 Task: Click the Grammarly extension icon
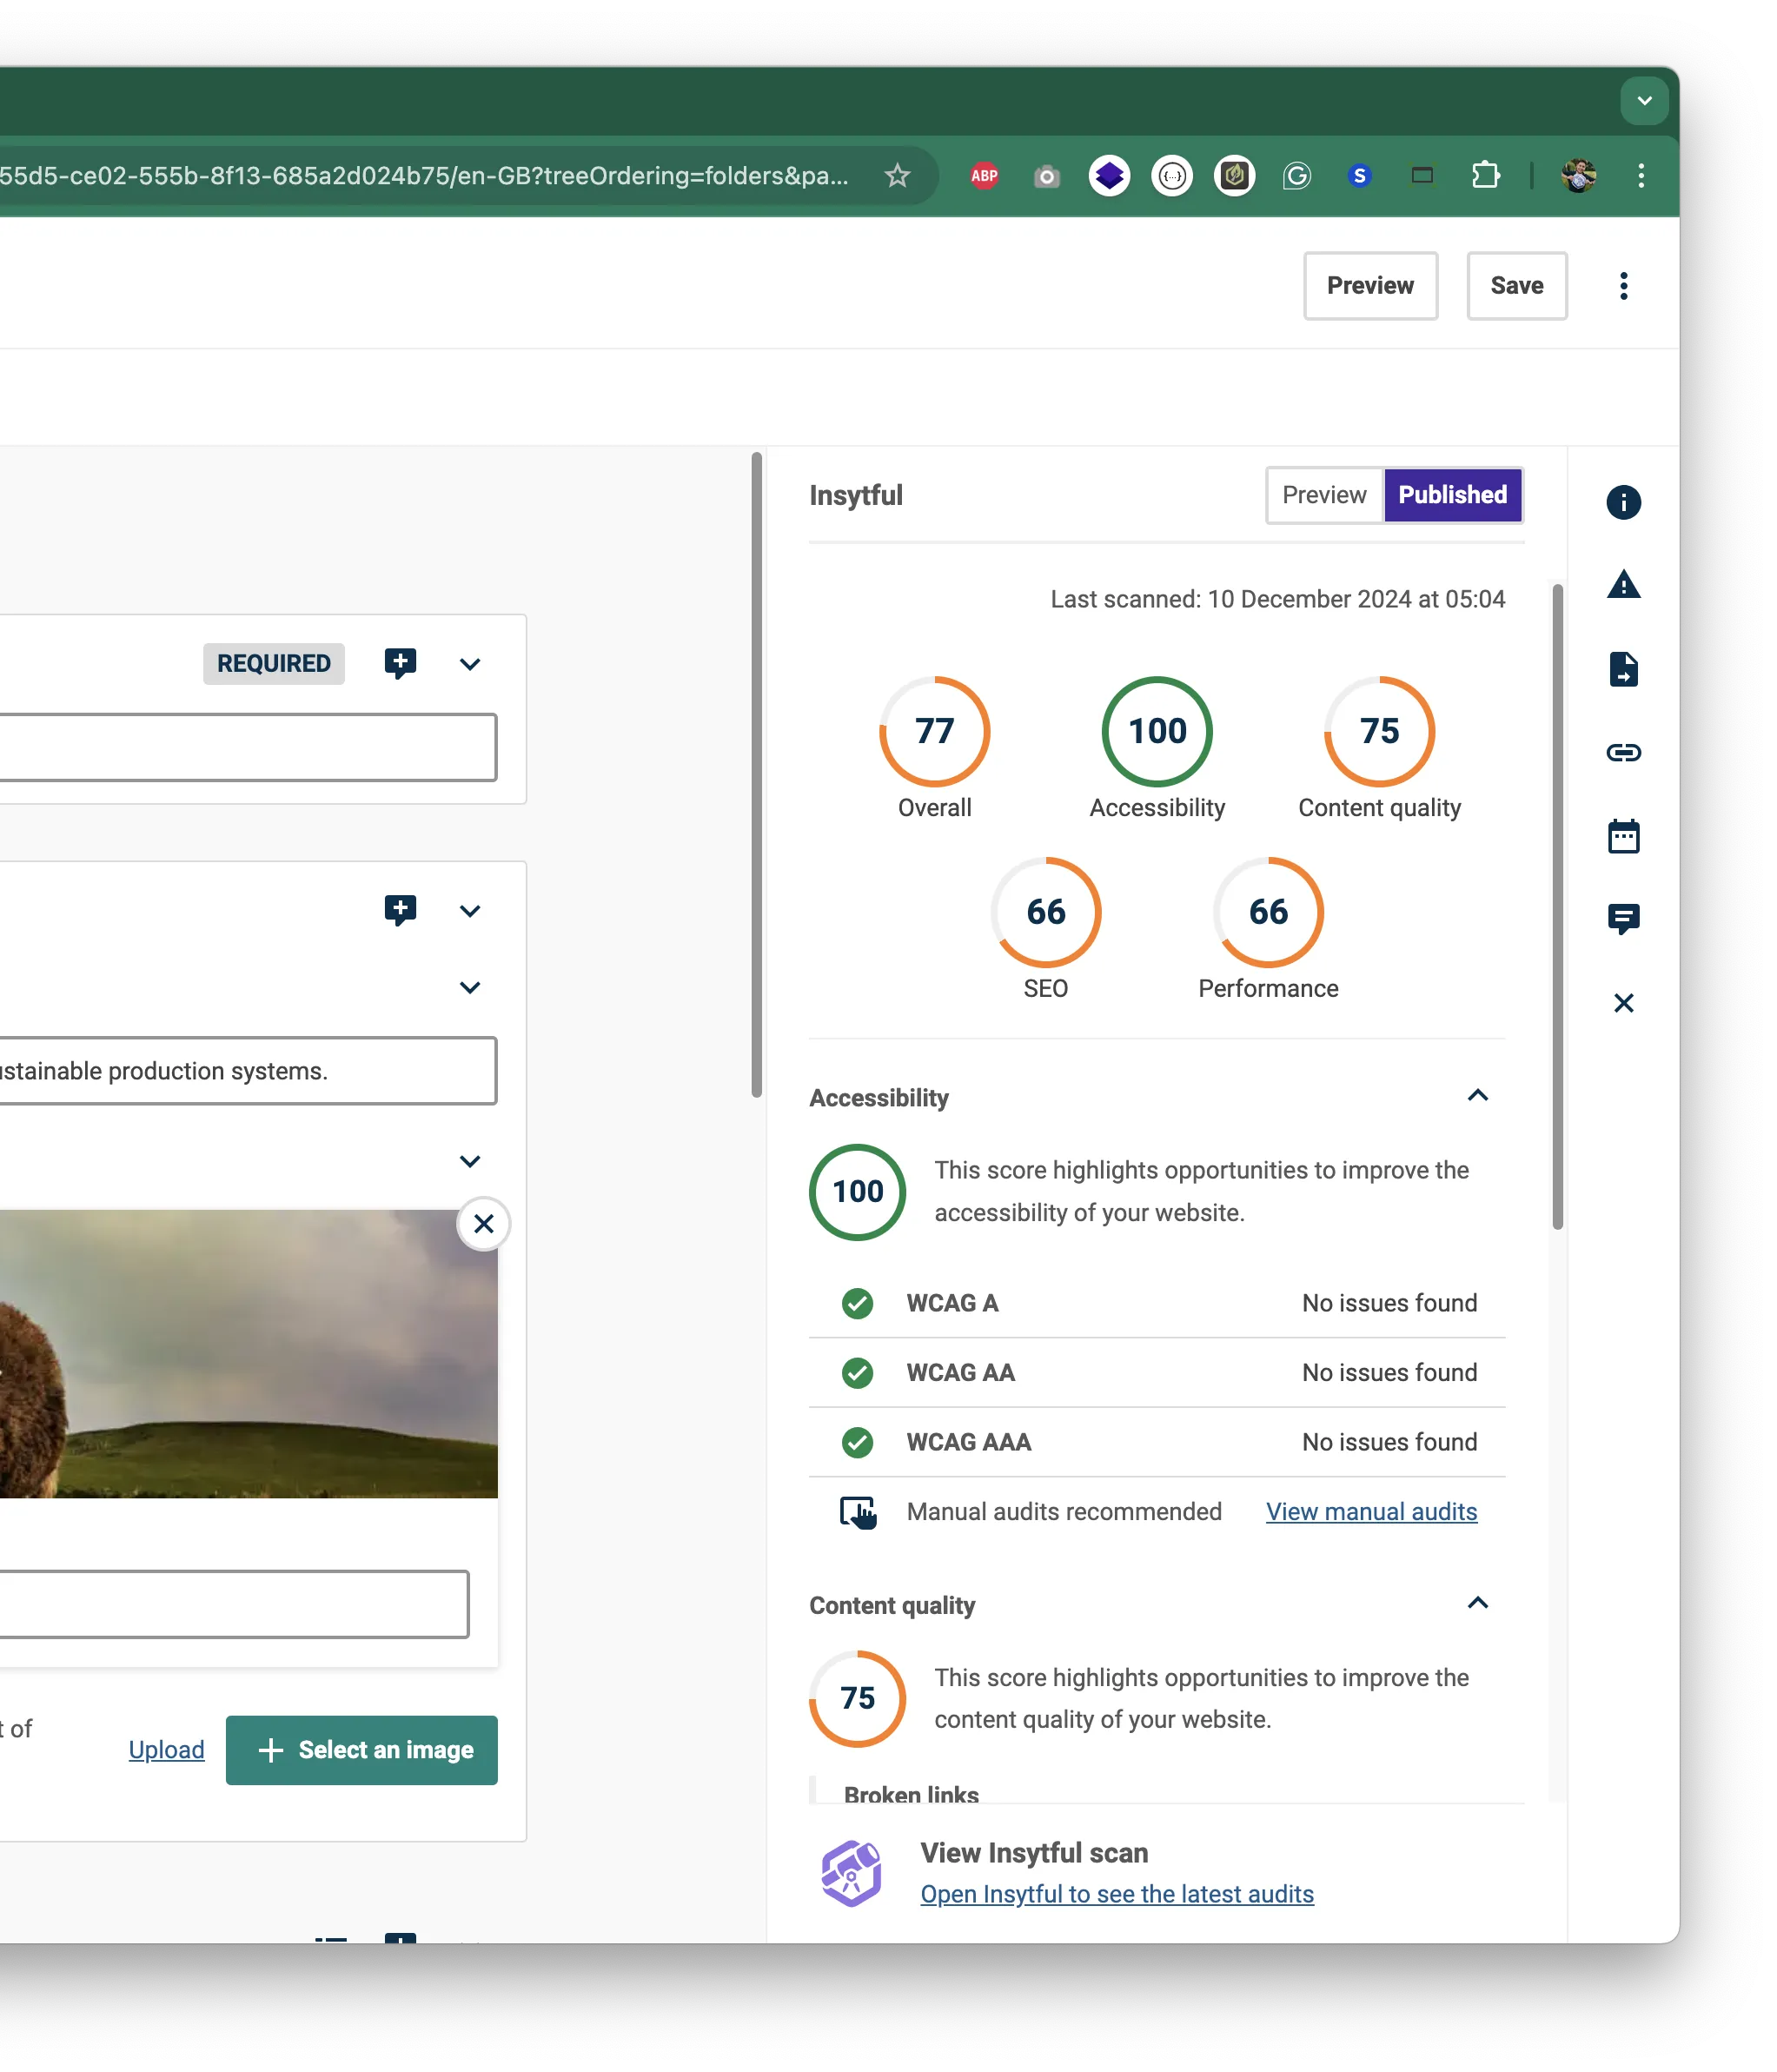(x=1297, y=175)
